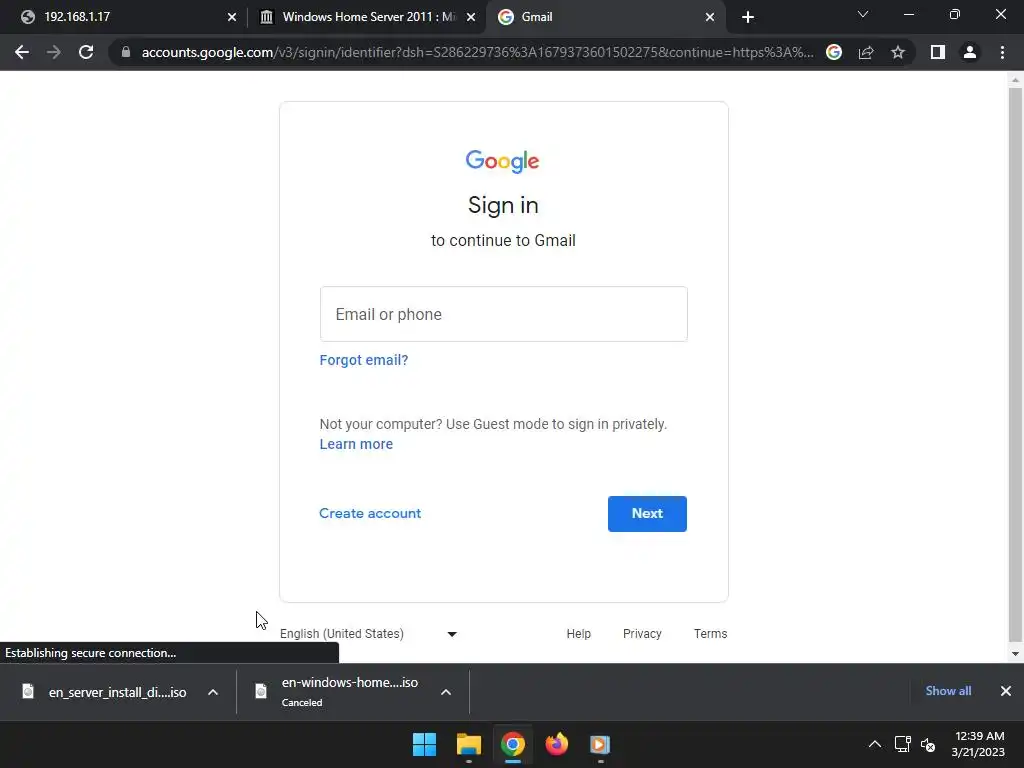Expand en_server_install_di...iso download options

[213, 692]
